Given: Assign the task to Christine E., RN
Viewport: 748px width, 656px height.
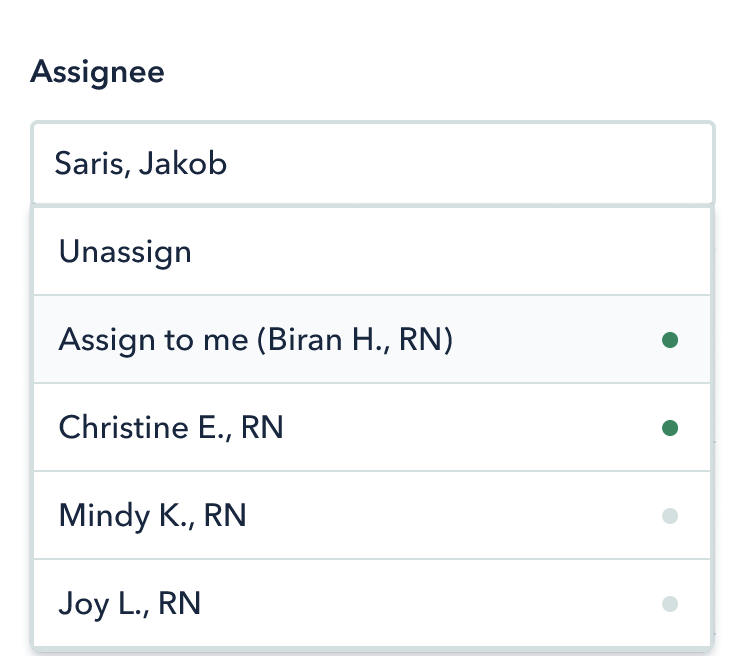Looking at the screenshot, I should 171,428.
